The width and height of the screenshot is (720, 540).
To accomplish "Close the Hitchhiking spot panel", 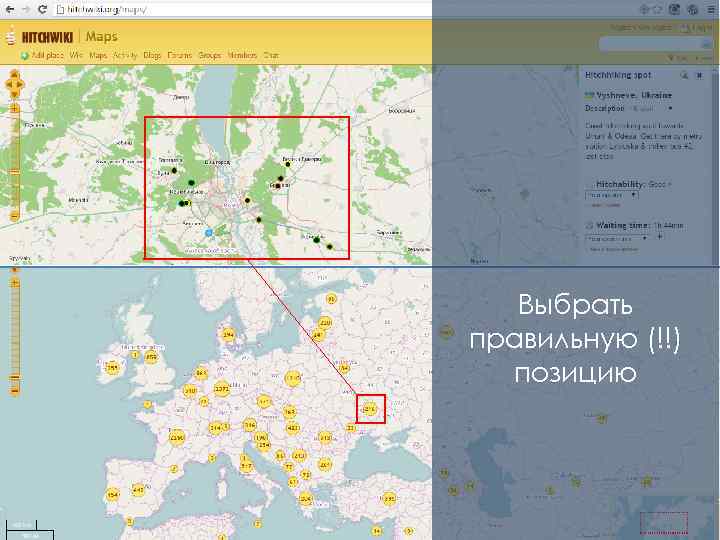I will (x=699, y=75).
